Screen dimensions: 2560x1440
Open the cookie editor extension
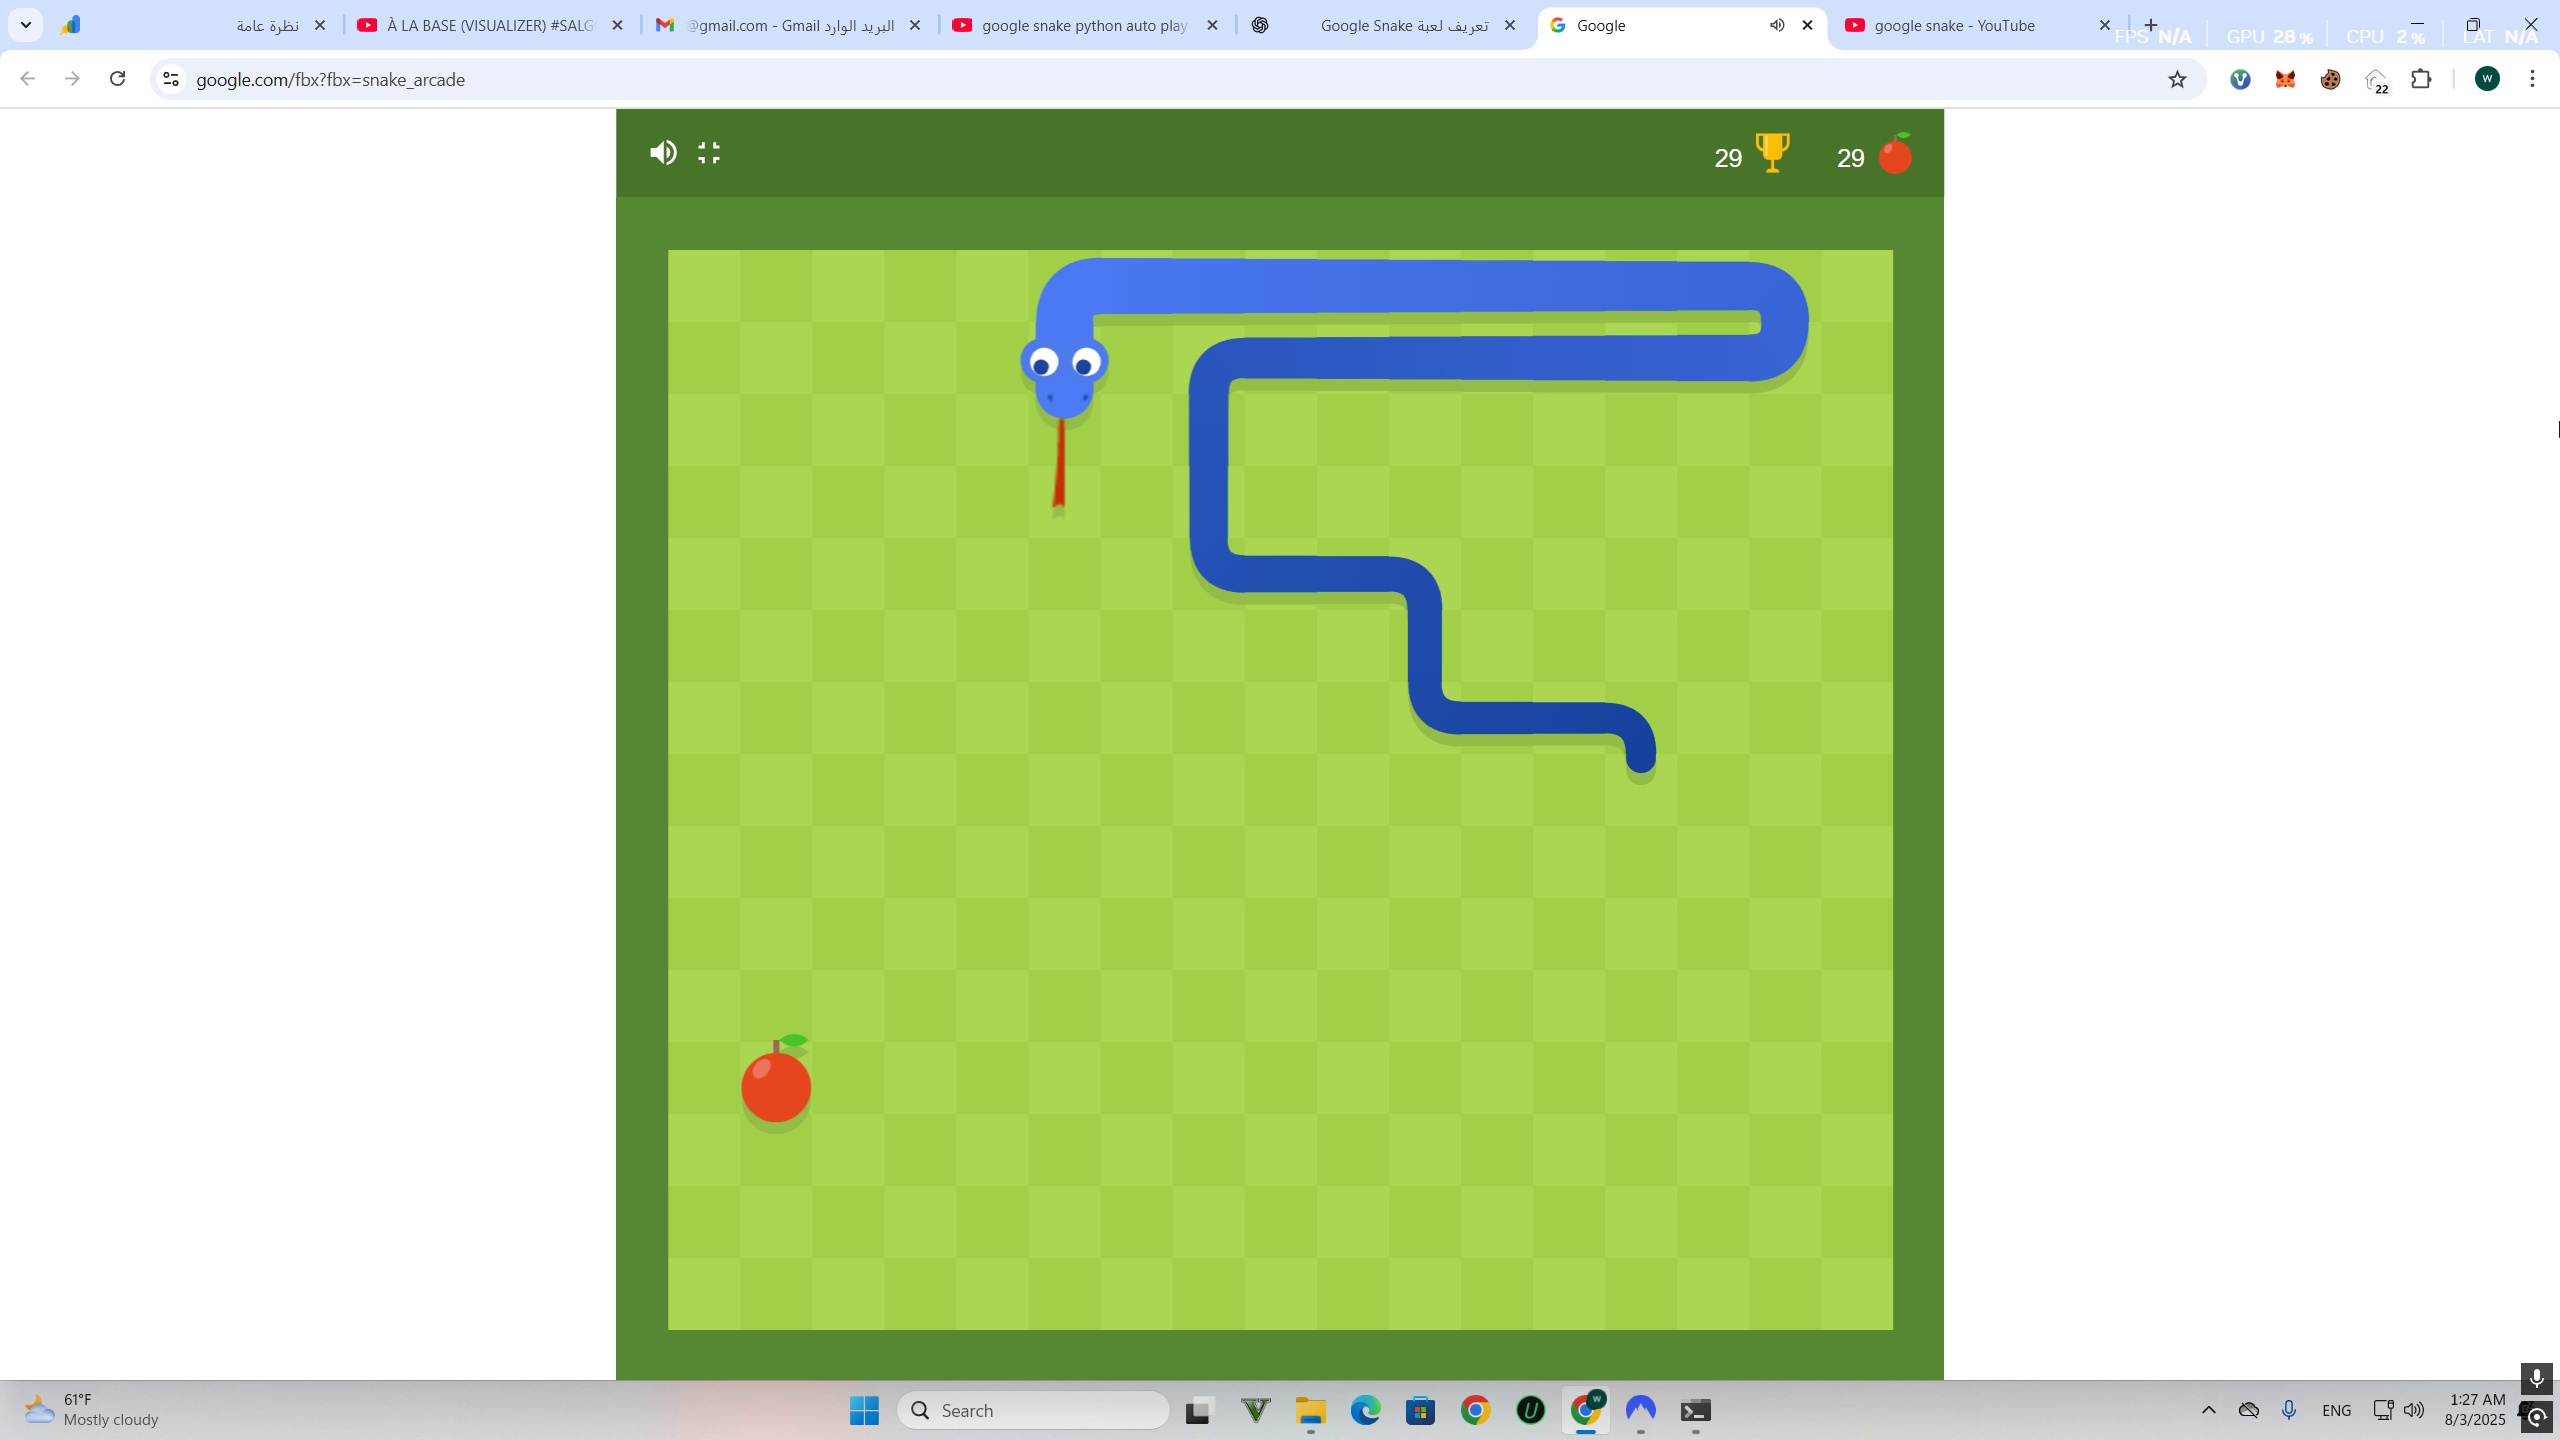coord(2330,79)
